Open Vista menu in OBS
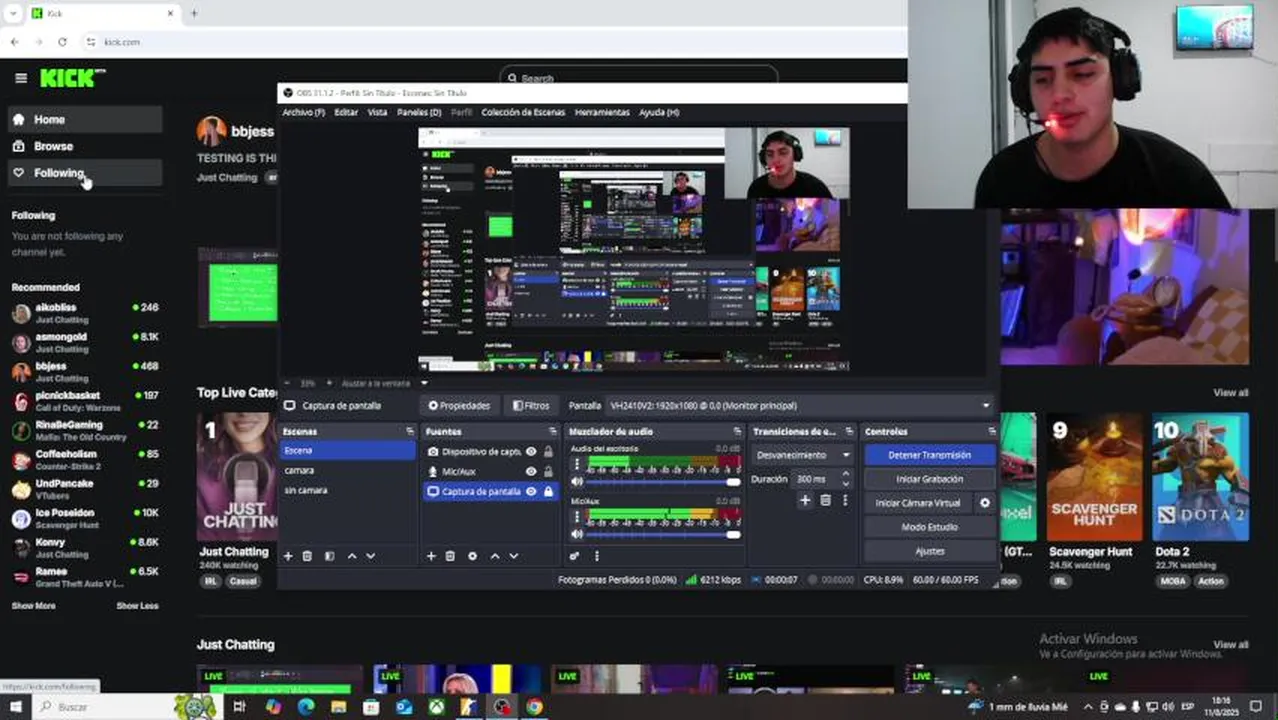Screen dimensions: 1278x720 tap(377, 113)
